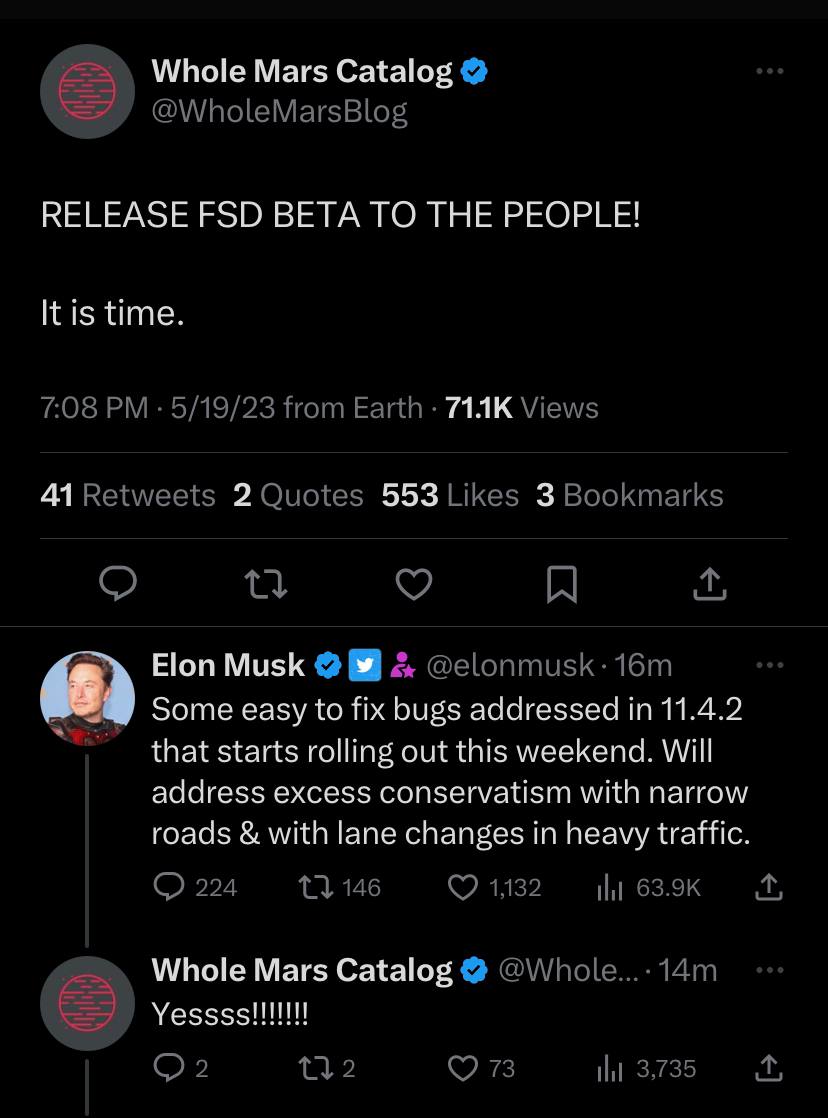This screenshot has height=1118, width=828.
Task: Open Elon Musk's profile picture
Action: tap(88, 698)
